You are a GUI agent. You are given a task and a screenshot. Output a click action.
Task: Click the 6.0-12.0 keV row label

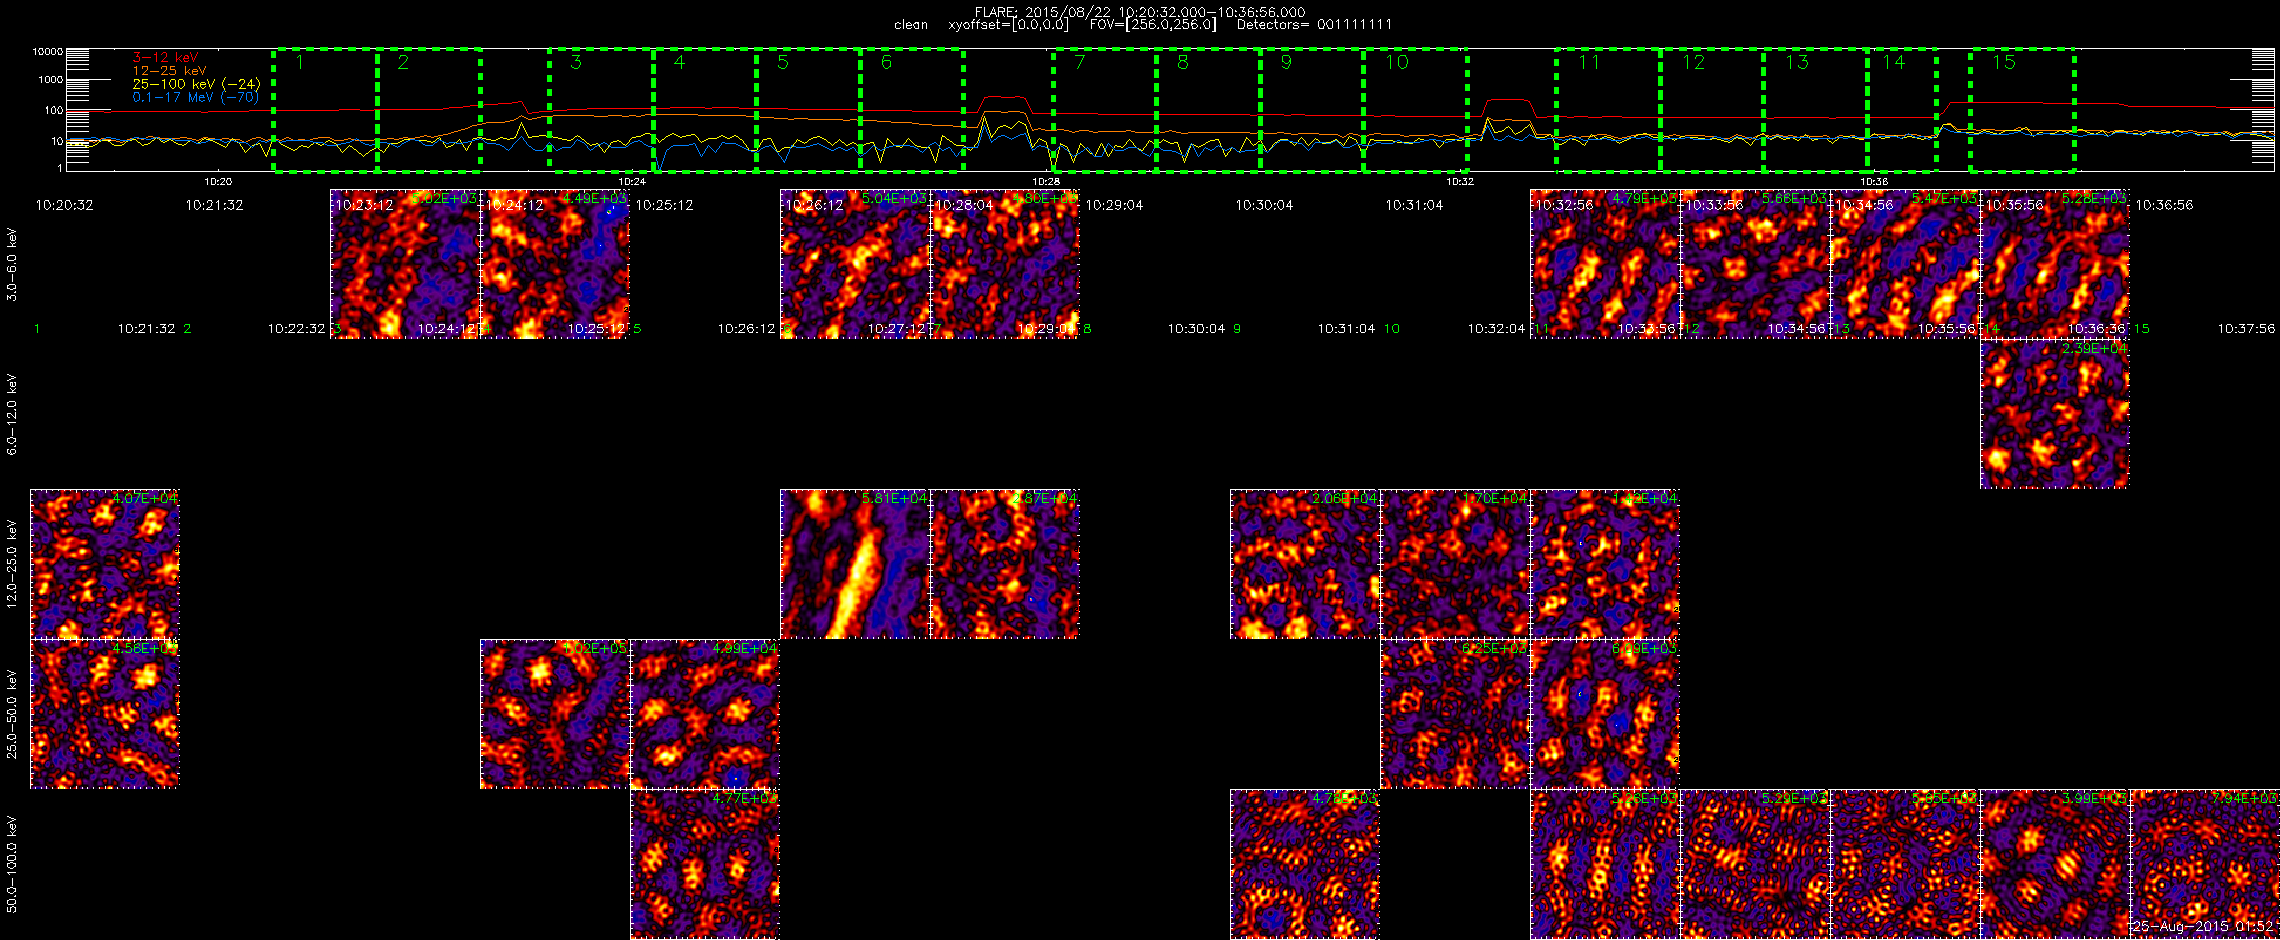pos(12,414)
